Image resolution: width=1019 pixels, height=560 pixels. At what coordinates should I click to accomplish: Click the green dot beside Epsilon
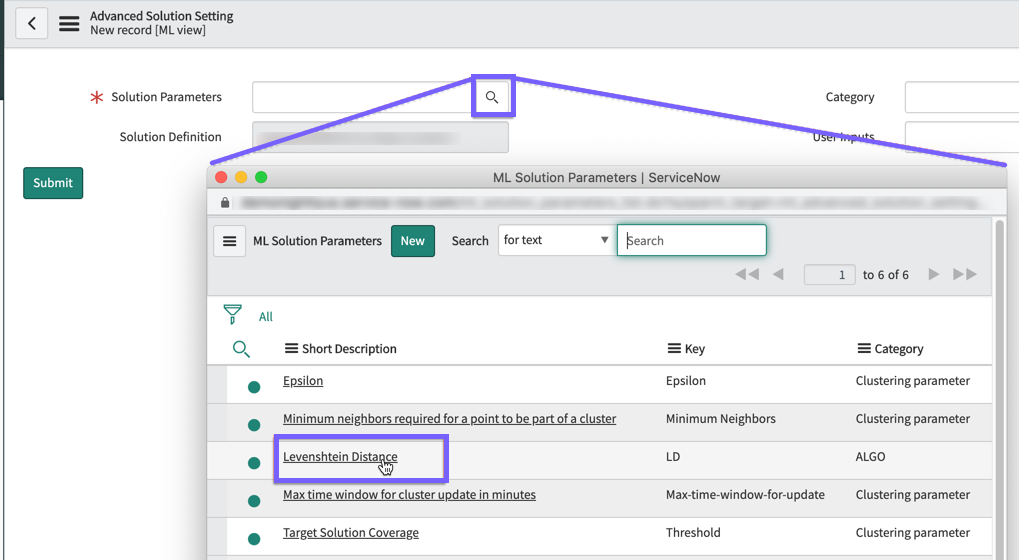[254, 387]
